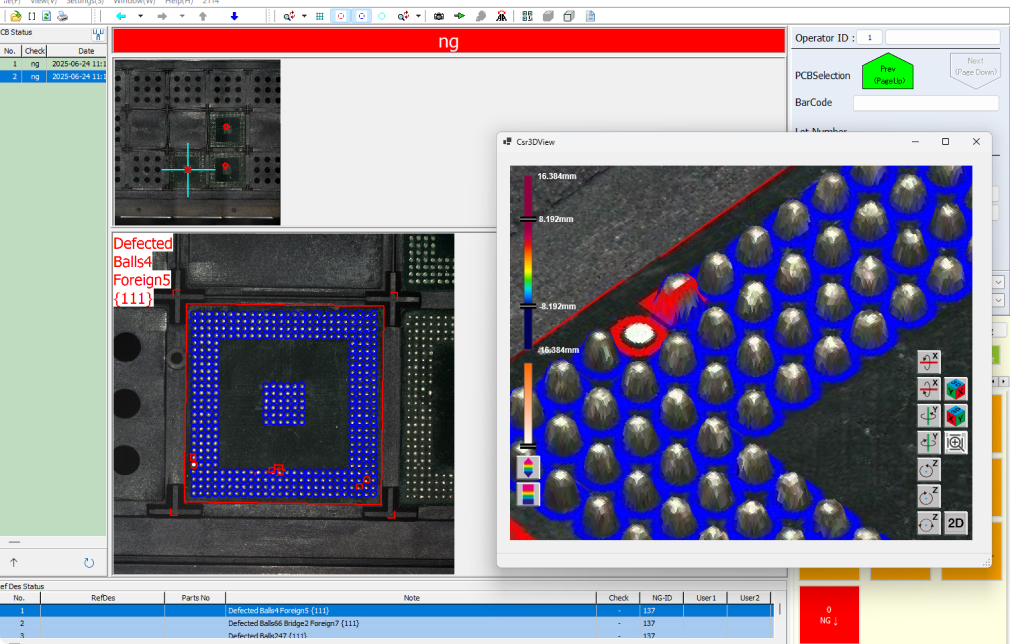
Task: Expand dropdown beside first magnifier tool icon
Action: [304, 17]
